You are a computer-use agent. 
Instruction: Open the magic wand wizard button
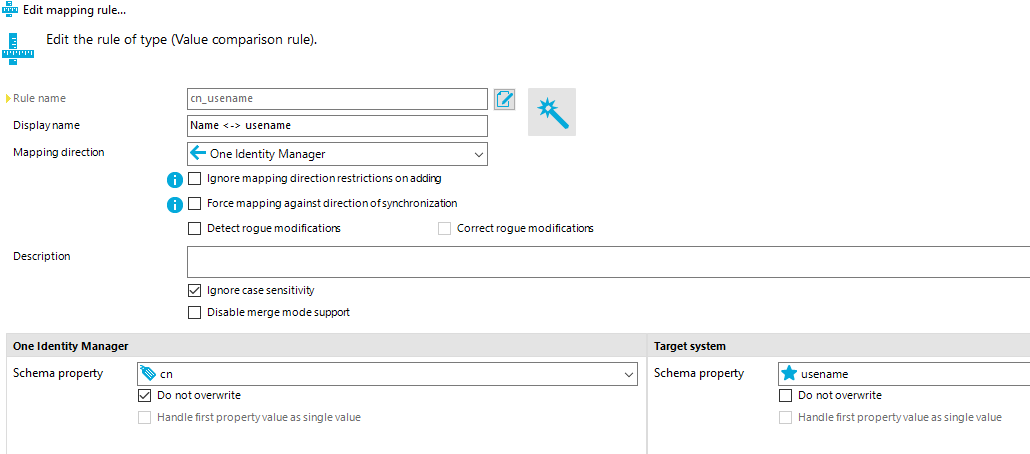click(552, 112)
